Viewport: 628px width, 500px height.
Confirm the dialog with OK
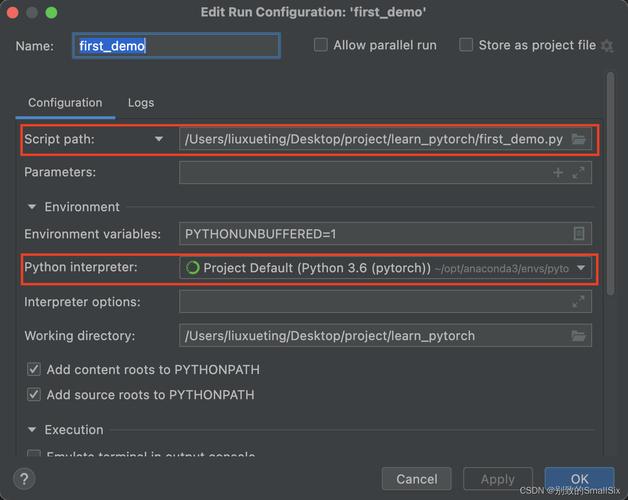579,479
